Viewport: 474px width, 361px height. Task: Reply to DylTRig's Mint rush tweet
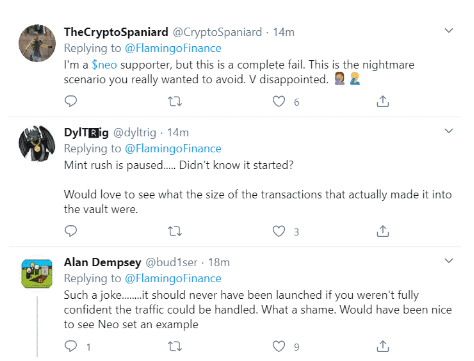[x=71, y=231]
